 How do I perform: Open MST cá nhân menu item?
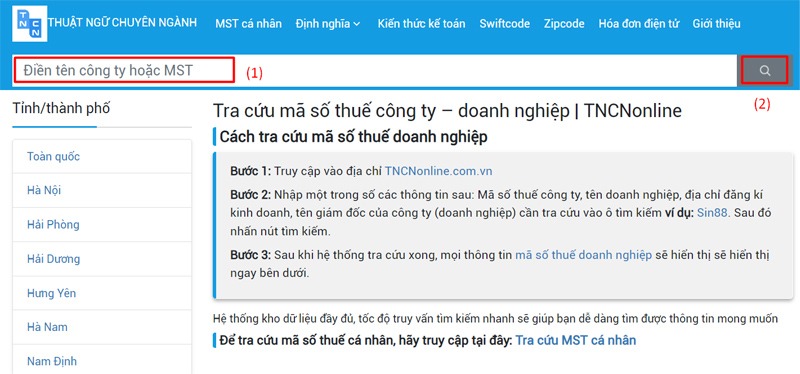(248, 23)
